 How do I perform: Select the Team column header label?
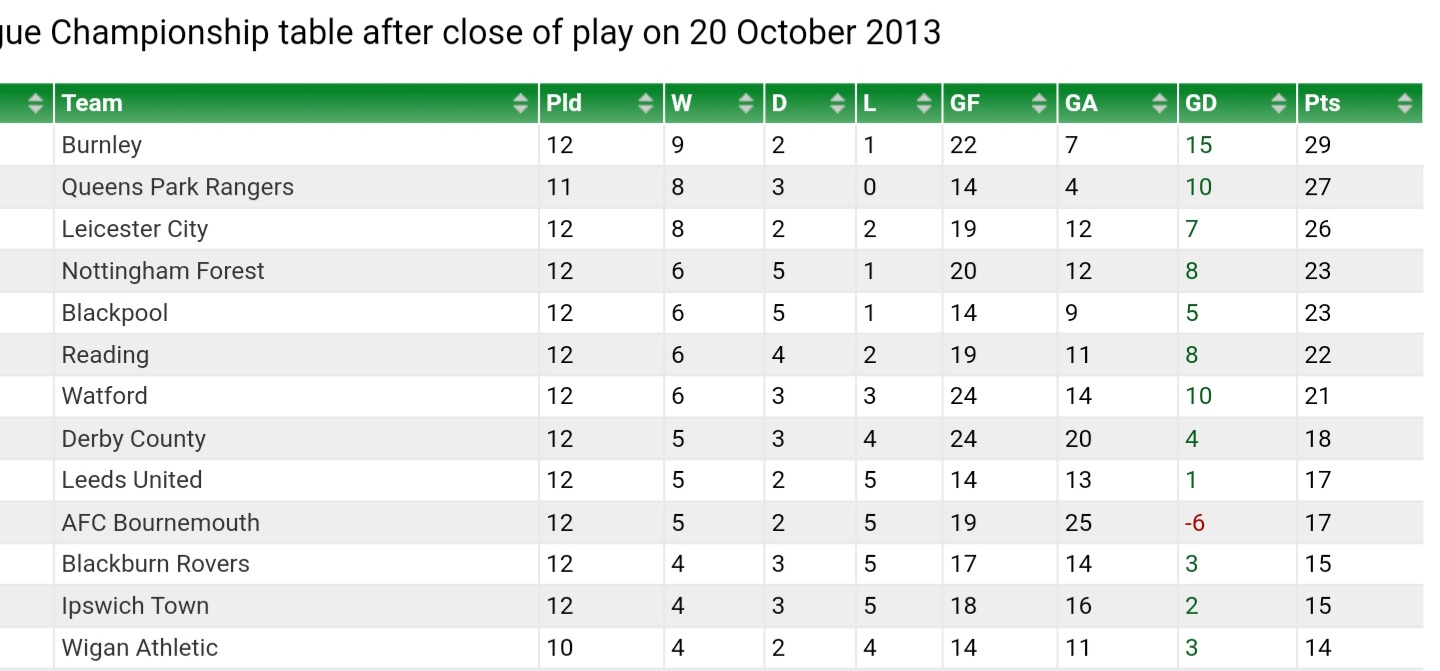point(92,103)
